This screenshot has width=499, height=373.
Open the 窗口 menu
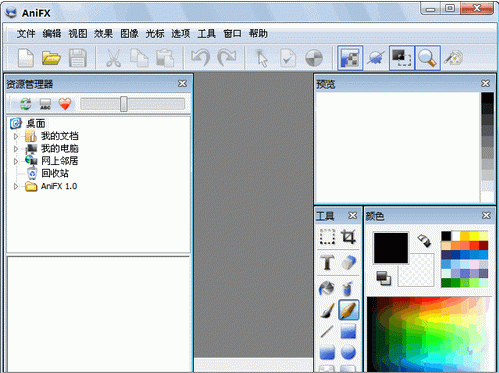point(232,33)
